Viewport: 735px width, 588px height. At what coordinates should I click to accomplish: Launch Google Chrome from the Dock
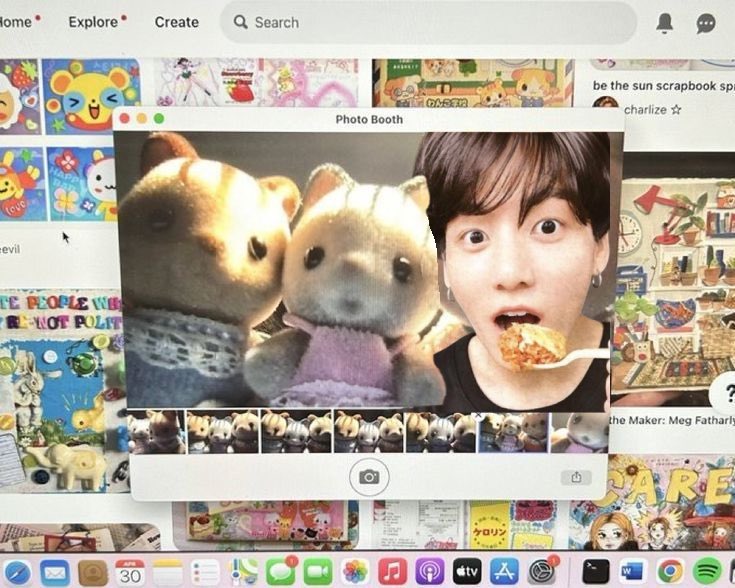(670, 573)
